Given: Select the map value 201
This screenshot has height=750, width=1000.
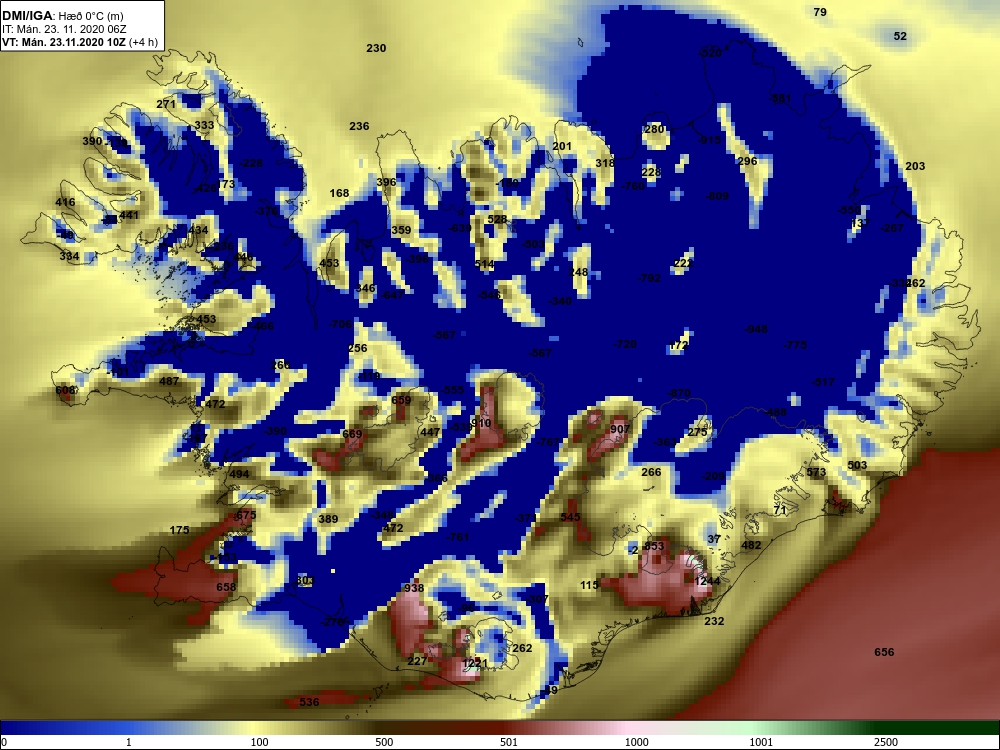Looking at the screenshot, I should point(562,147).
